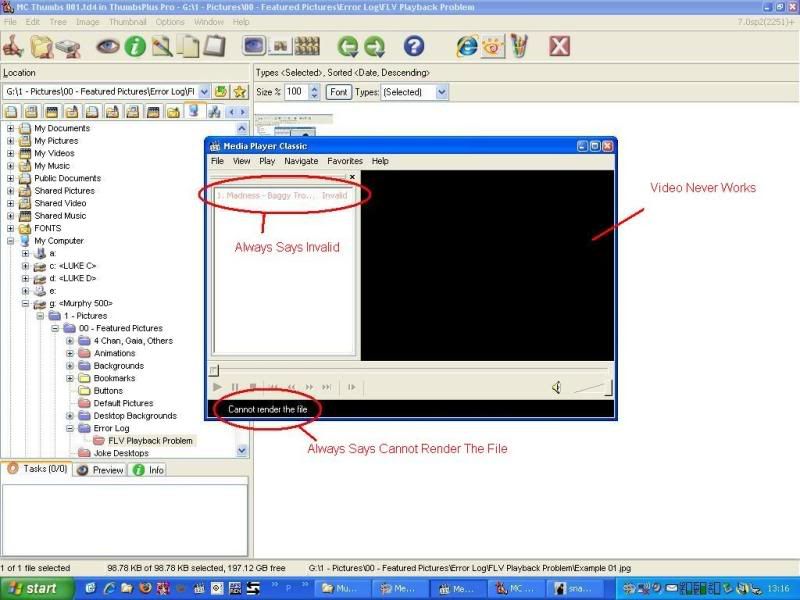Click the Firefox icon in quick launch

tap(145, 588)
